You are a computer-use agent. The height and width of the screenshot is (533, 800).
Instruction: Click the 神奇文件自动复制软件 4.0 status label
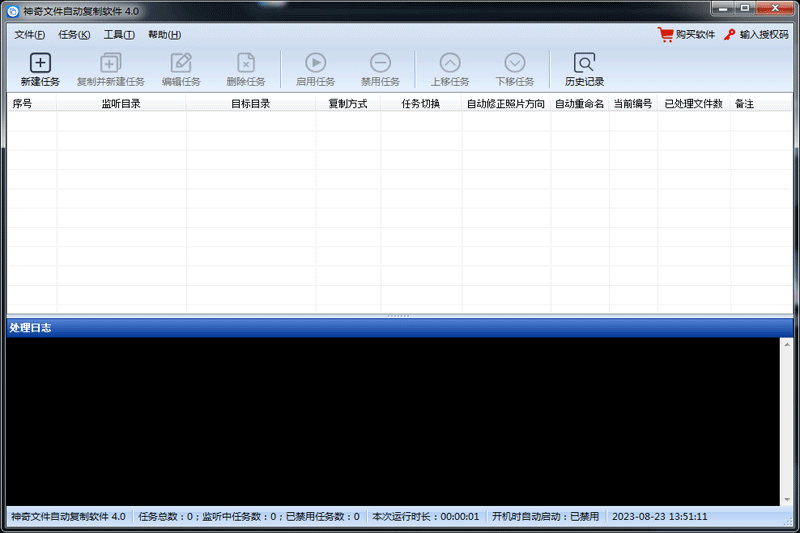click(68, 517)
